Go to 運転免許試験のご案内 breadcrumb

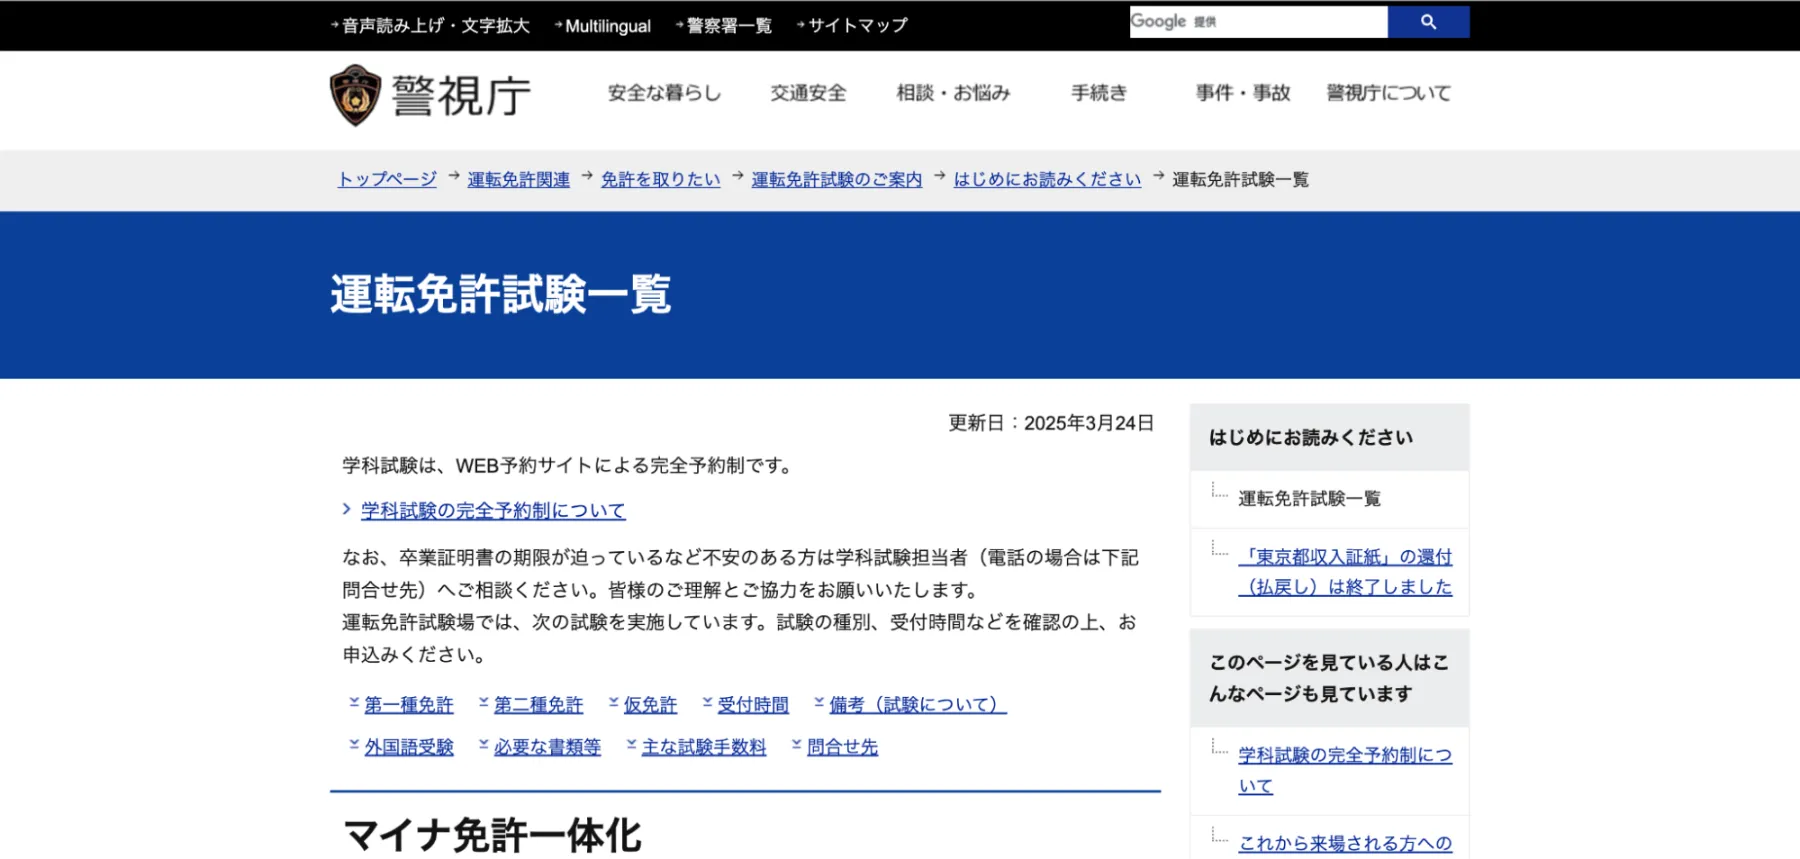pos(836,179)
